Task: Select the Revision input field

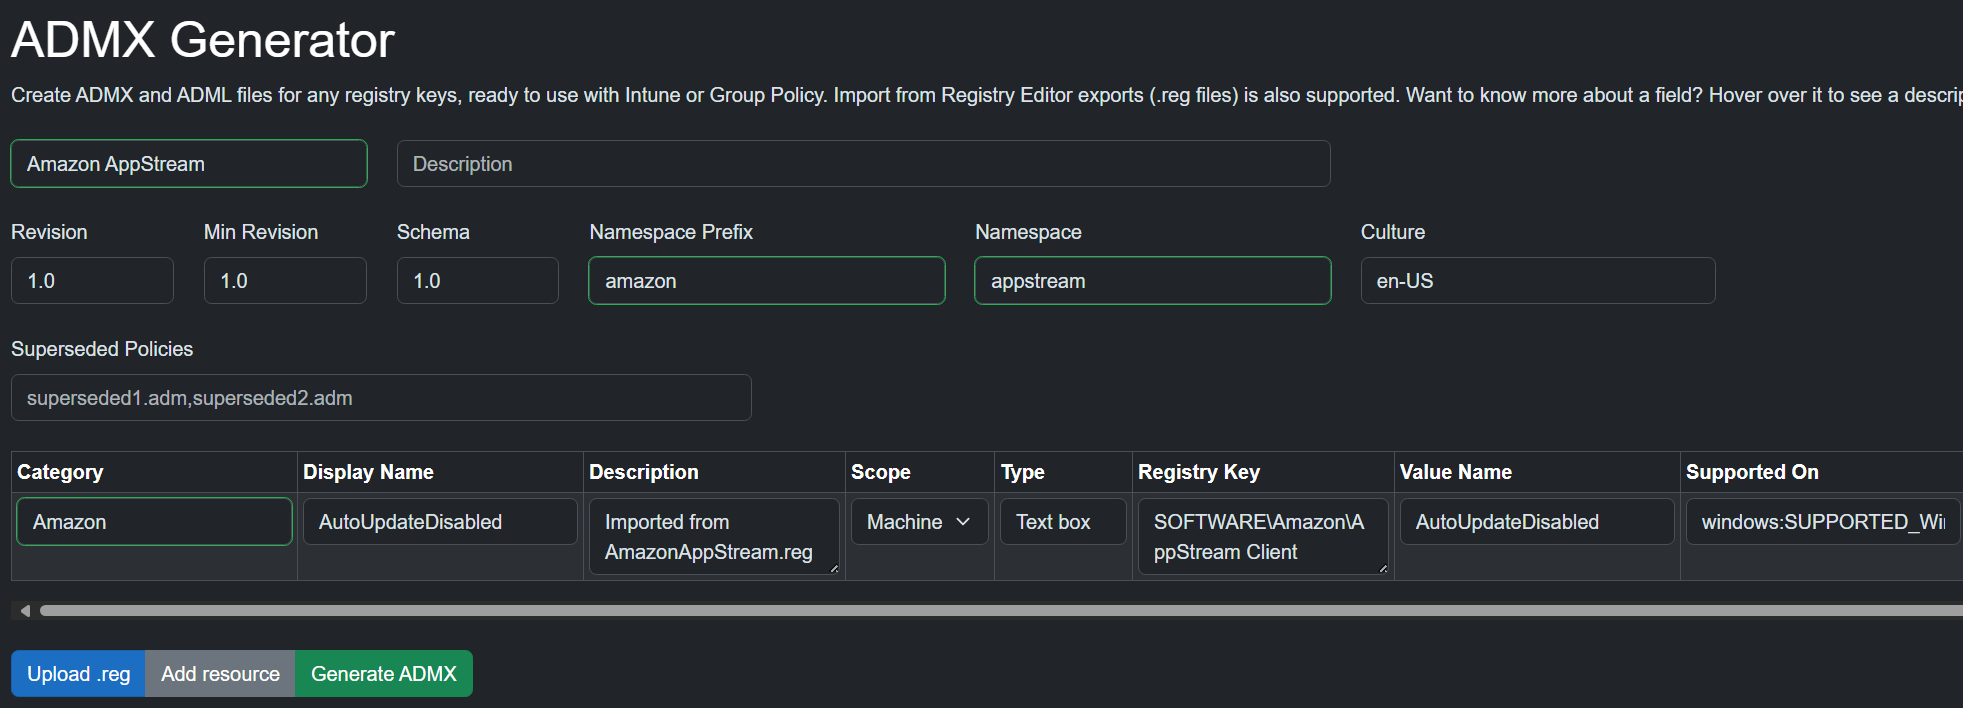Action: [x=92, y=281]
